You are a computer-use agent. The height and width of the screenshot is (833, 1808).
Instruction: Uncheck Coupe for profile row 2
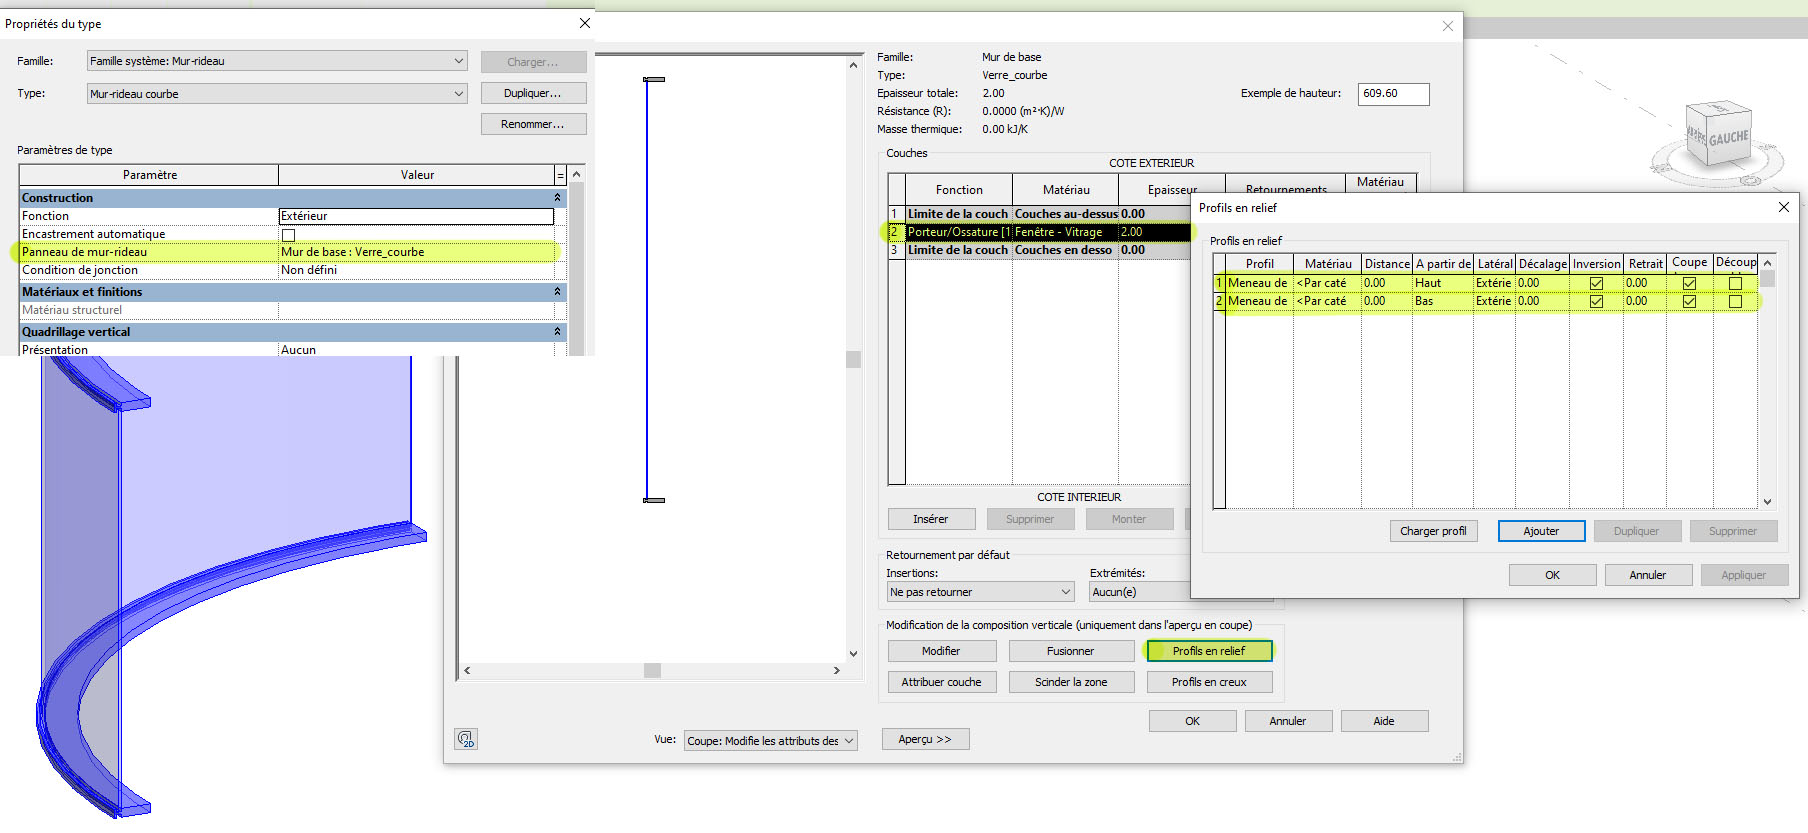coord(1689,302)
